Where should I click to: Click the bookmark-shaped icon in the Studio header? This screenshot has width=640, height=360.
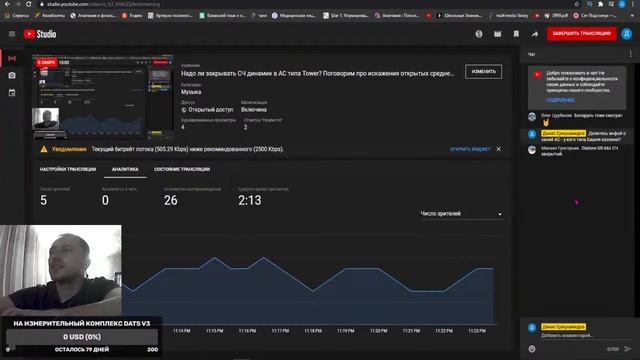[x=516, y=34]
